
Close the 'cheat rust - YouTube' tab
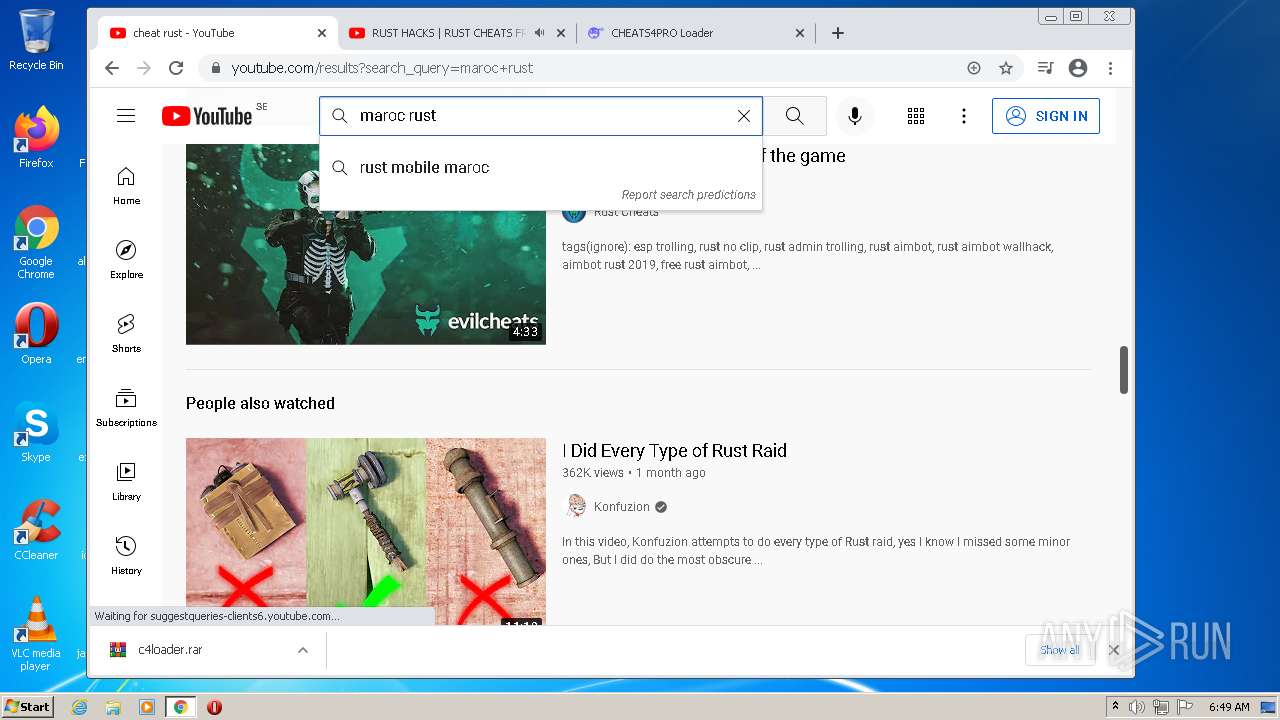point(322,33)
